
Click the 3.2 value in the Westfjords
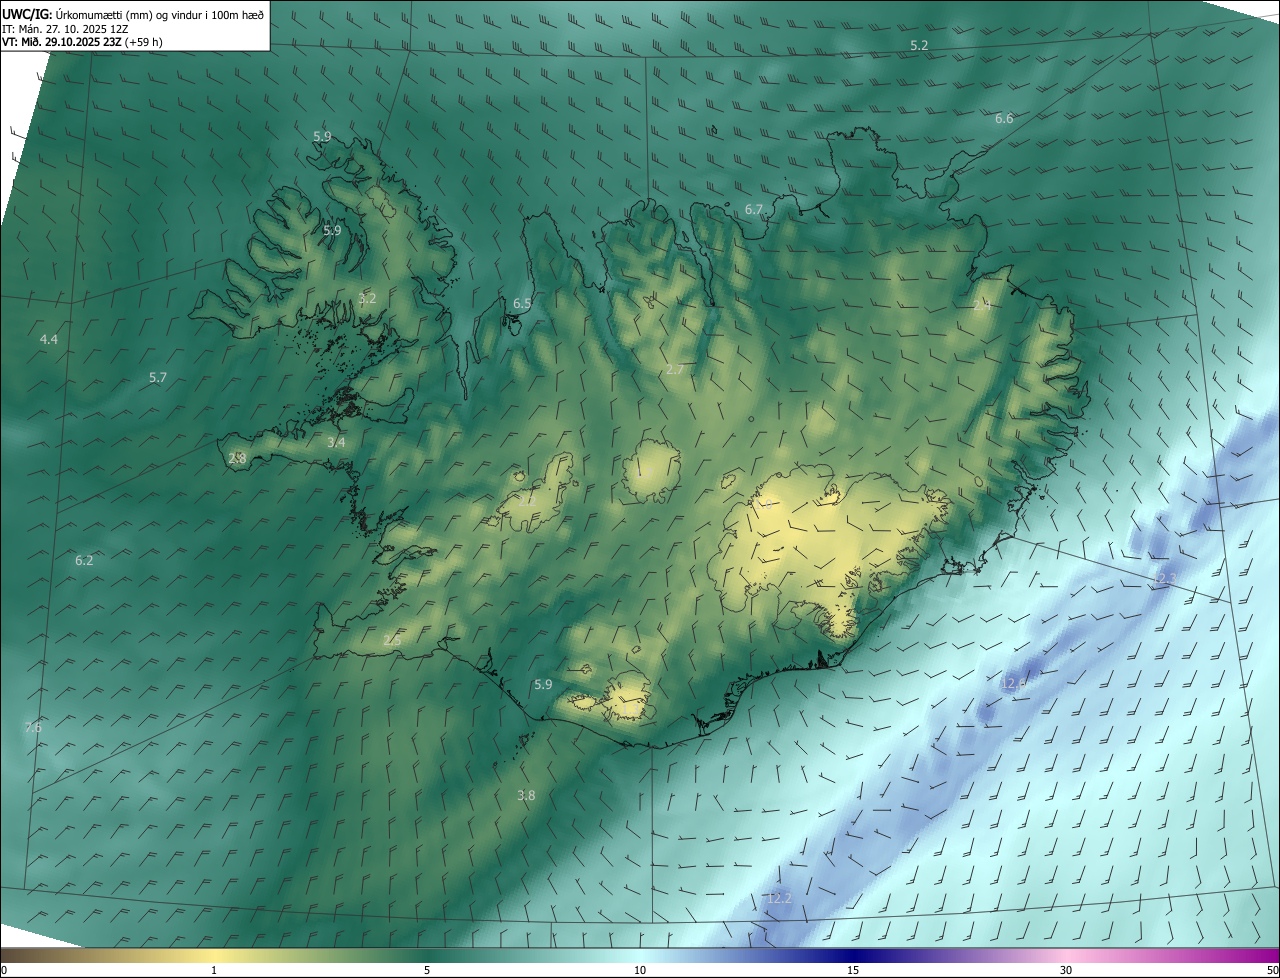367,298
